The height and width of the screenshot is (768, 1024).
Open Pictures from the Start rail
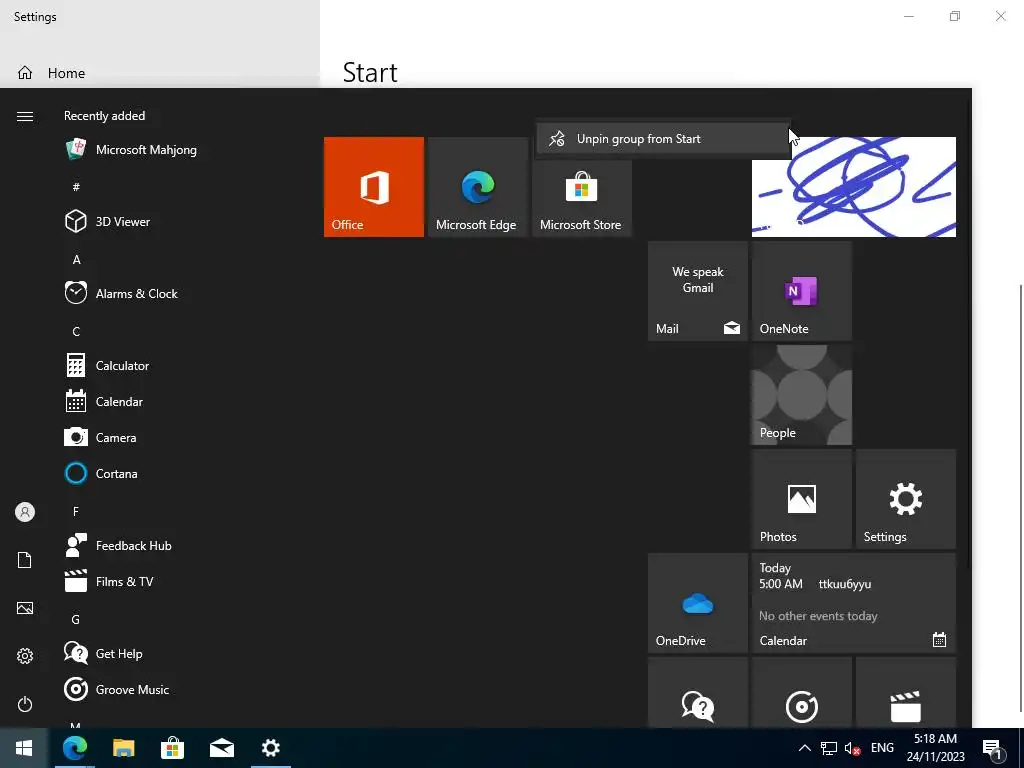point(25,608)
